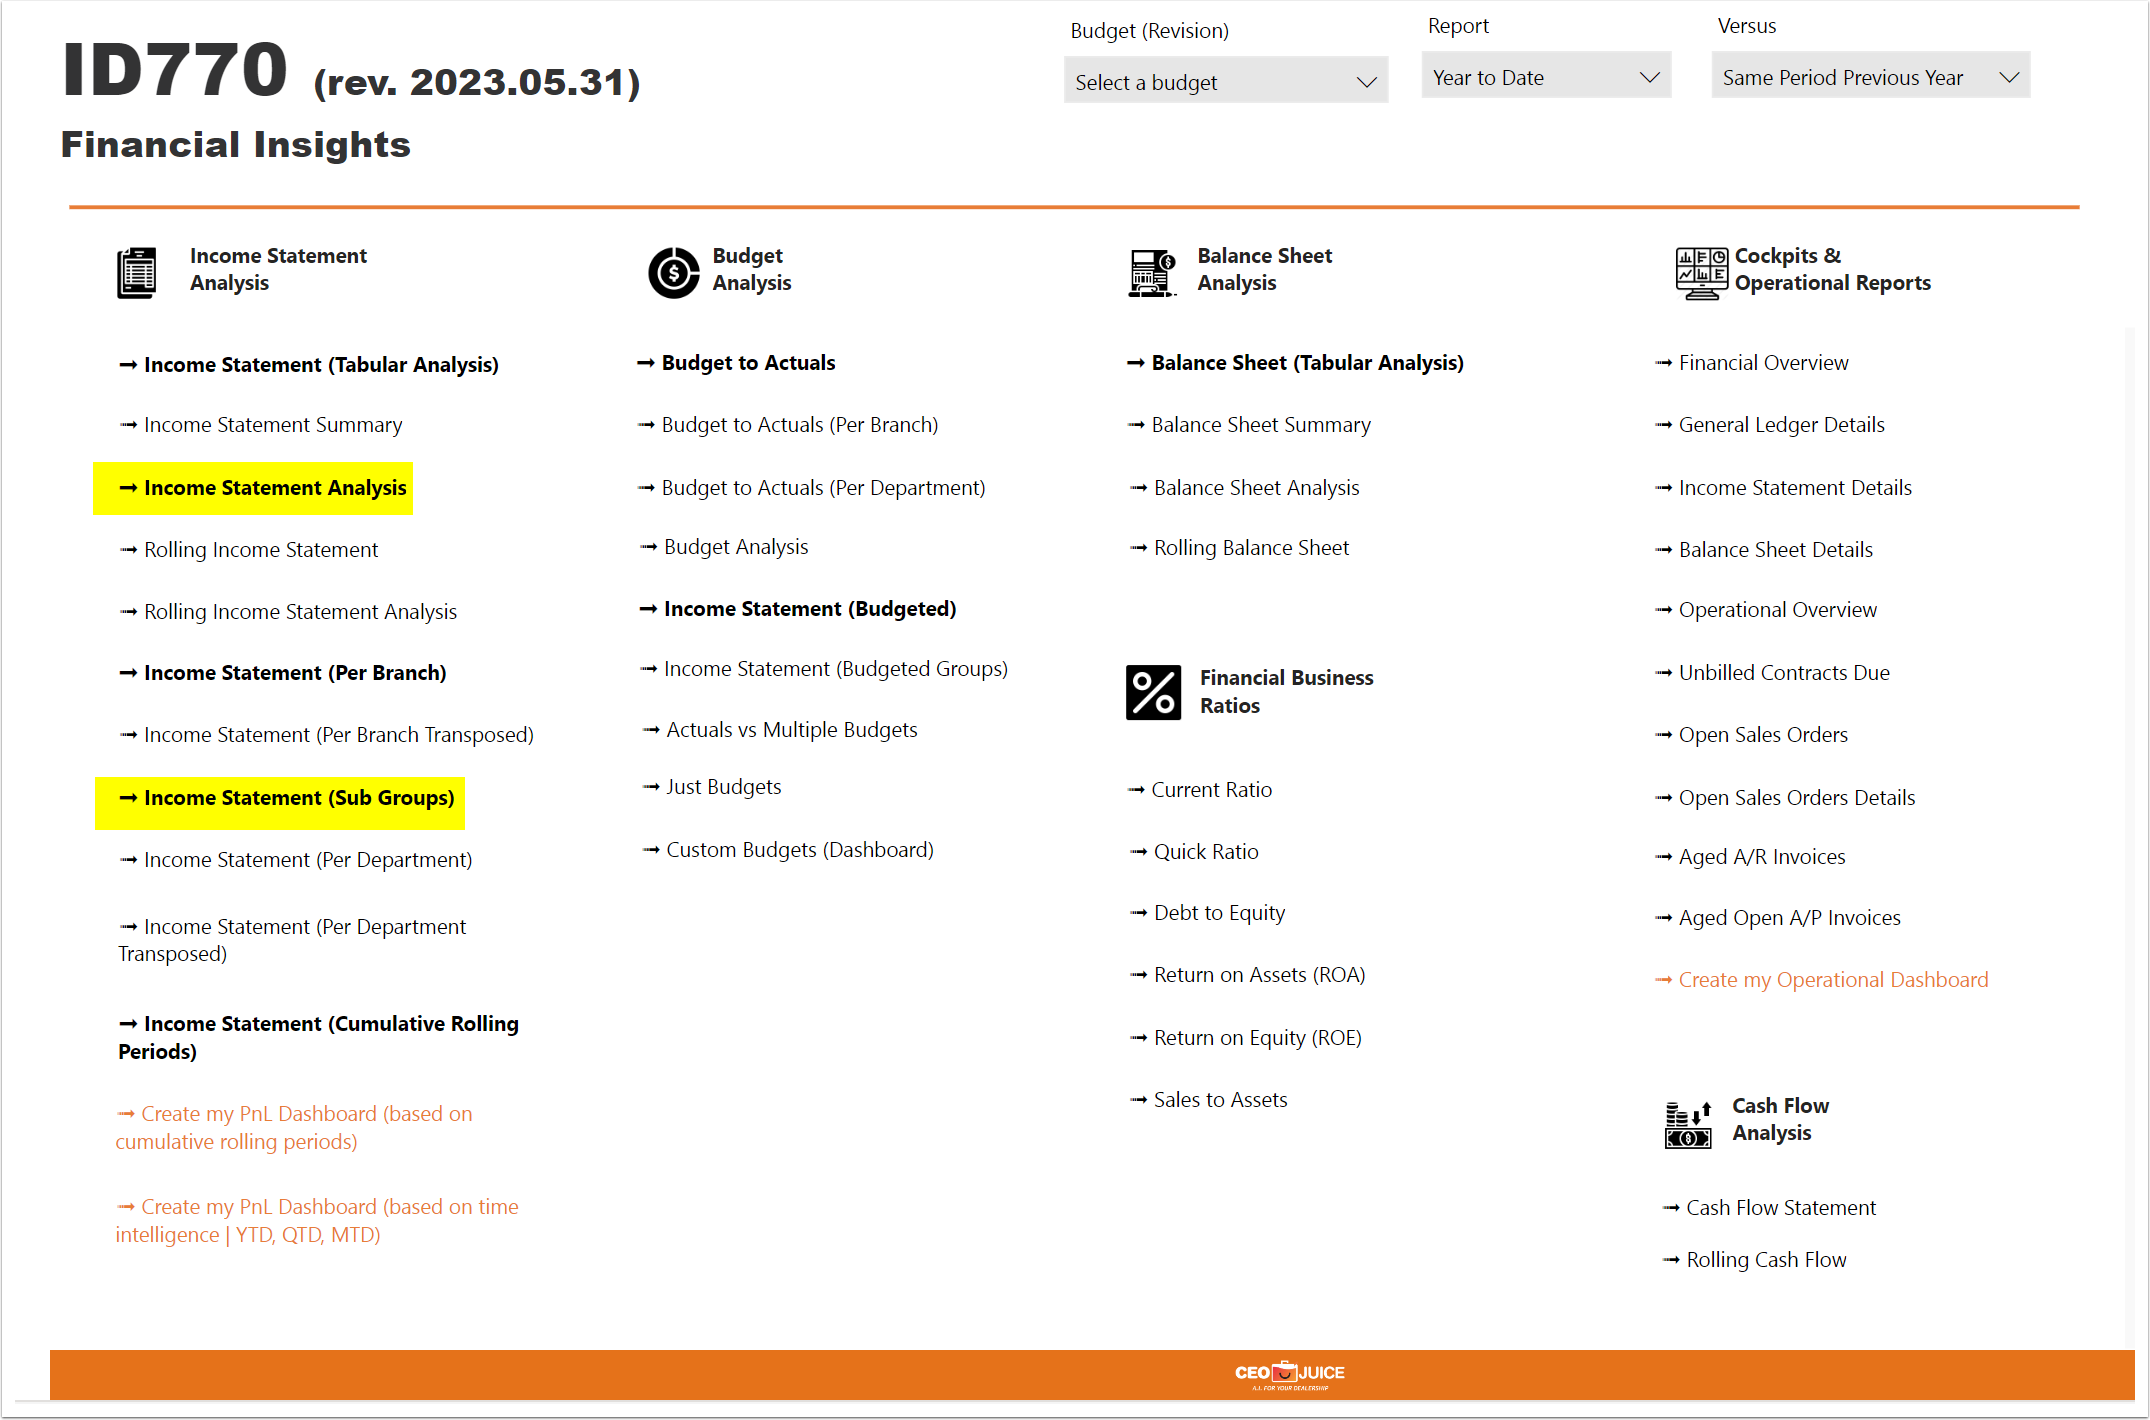The image size is (2150, 1420).
Task: Open Income Statement Details
Action: (1783, 488)
